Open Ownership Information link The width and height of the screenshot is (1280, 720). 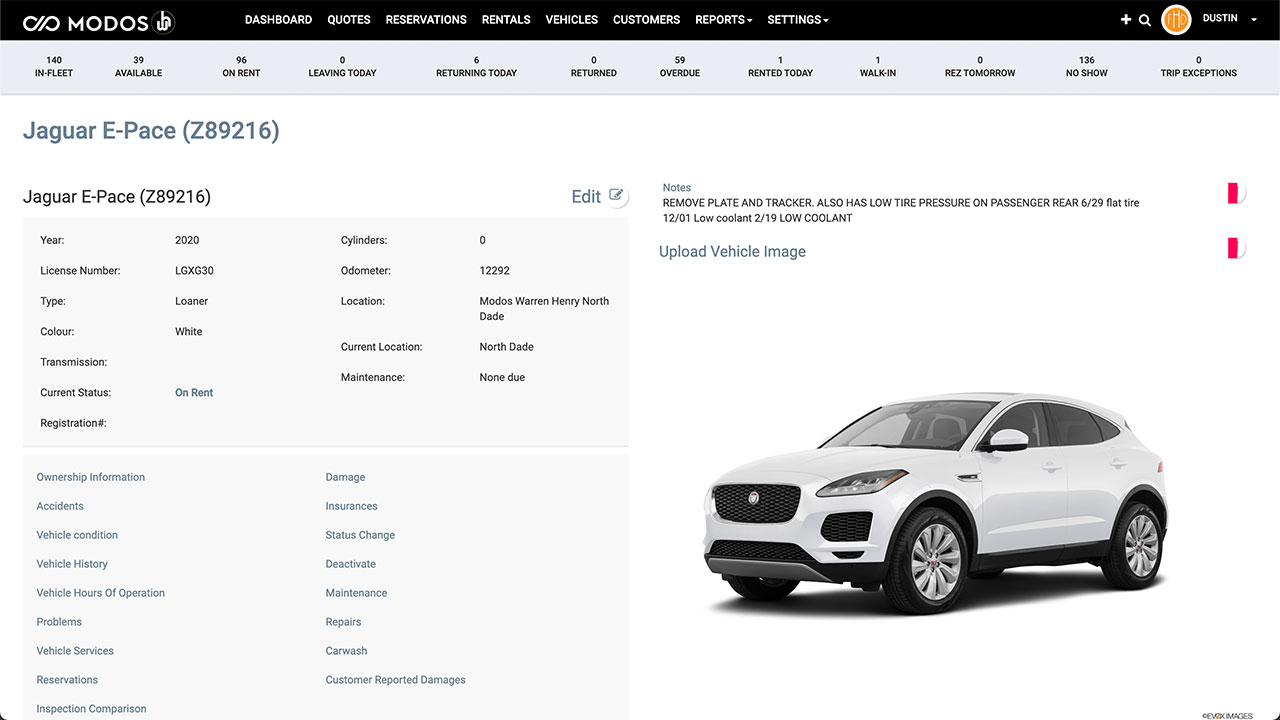tap(91, 477)
